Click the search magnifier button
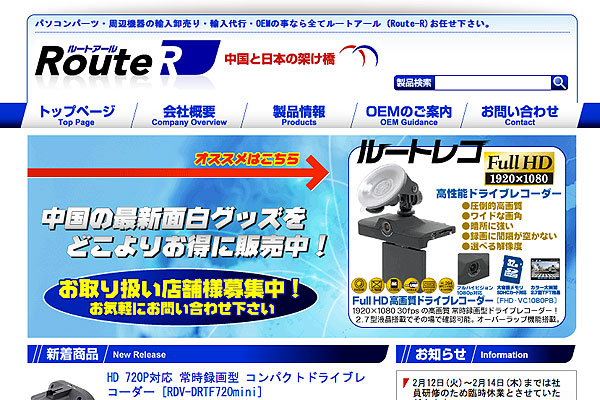The height and width of the screenshot is (400, 600). [559, 83]
